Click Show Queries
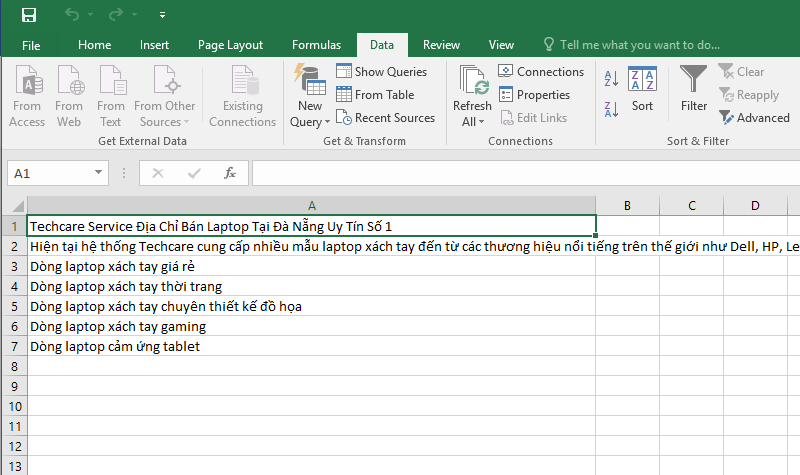Screen dimensions: 800x475 pos(382,71)
